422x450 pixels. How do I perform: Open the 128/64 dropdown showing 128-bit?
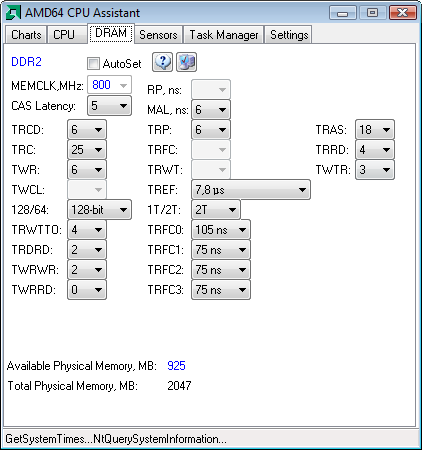point(99,210)
